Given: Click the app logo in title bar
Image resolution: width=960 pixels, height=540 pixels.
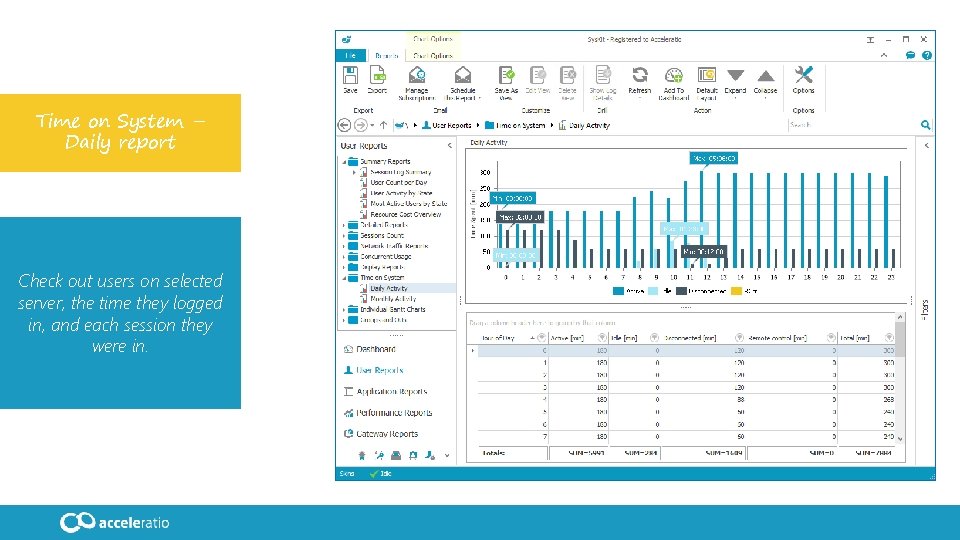Looking at the screenshot, I should point(347,39).
